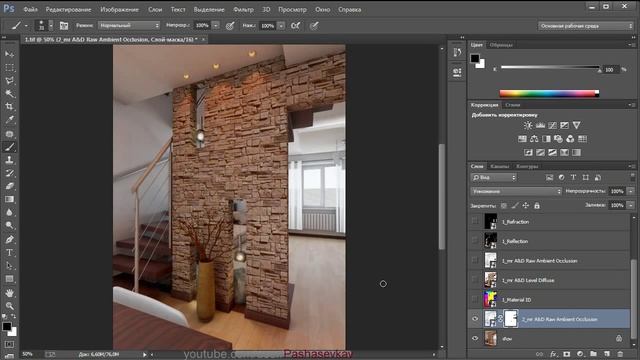The image size is (640, 360).
Task: Open the Файл menu
Action: pyautogui.click(x=31, y=9)
